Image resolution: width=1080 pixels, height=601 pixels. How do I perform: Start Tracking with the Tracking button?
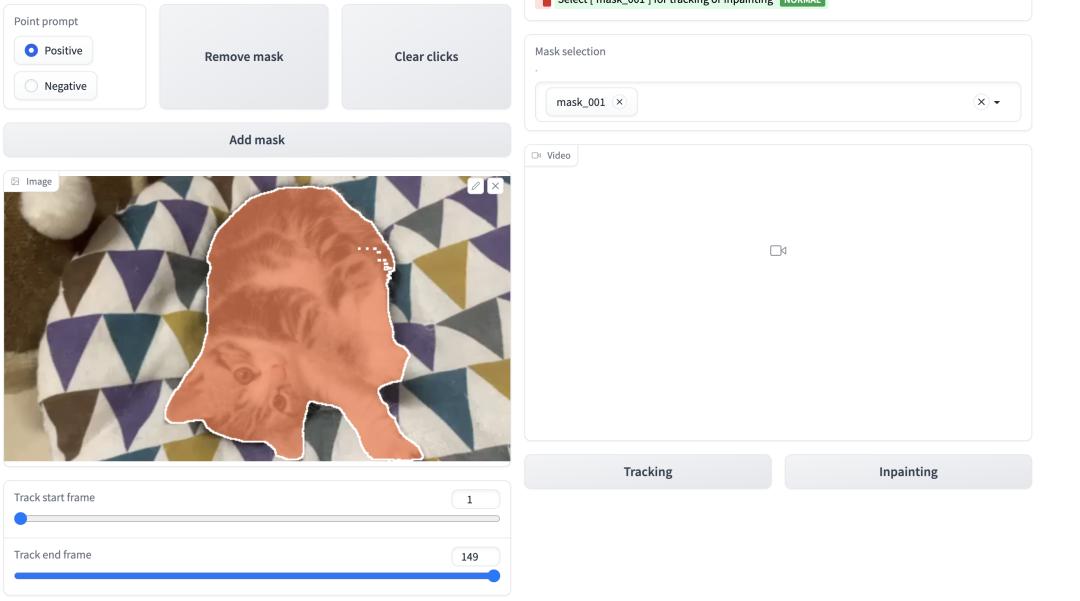pyautogui.click(x=646, y=471)
